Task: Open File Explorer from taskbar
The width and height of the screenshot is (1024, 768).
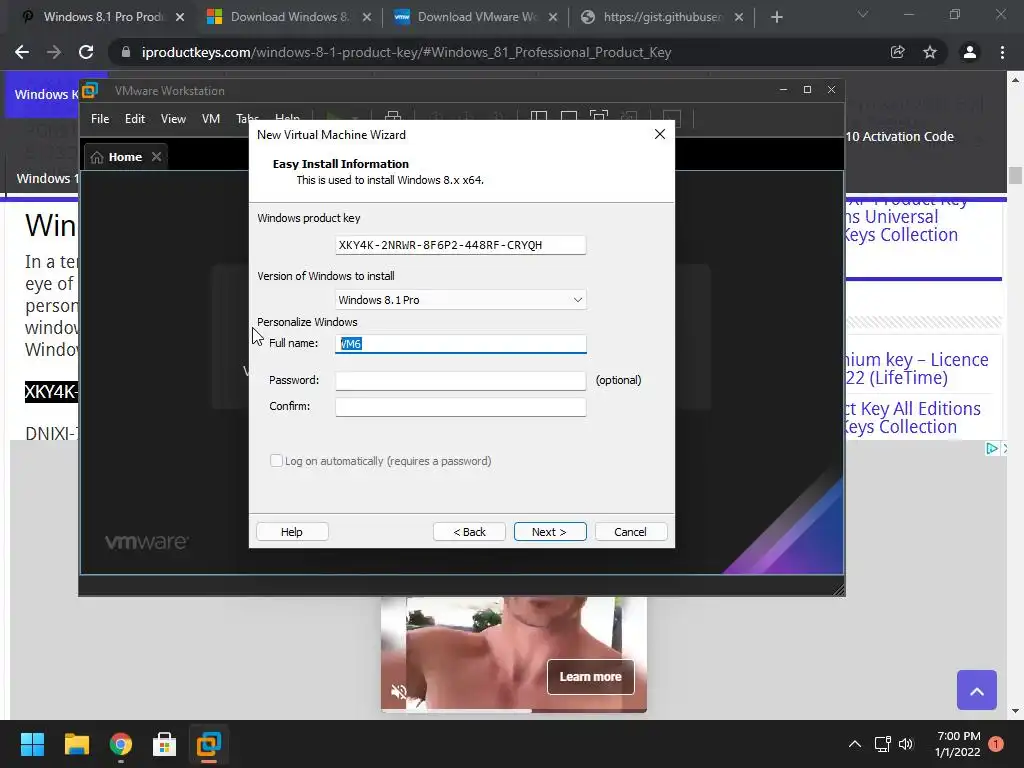Action: point(76,744)
